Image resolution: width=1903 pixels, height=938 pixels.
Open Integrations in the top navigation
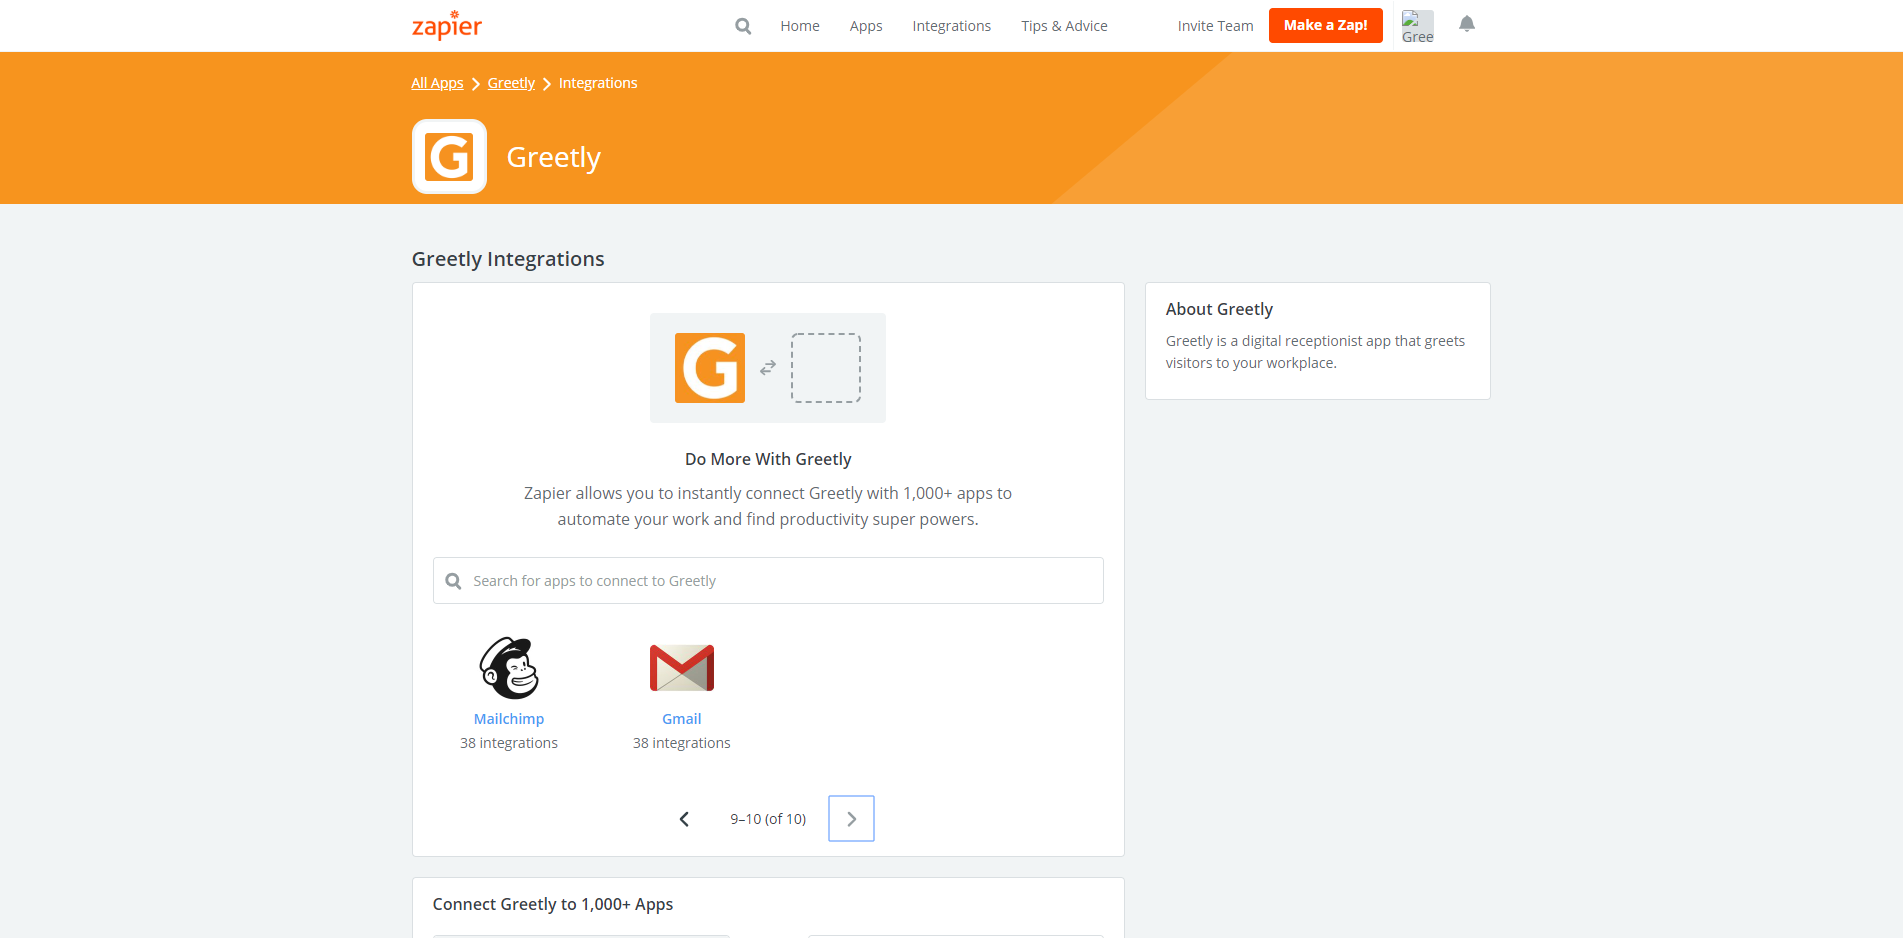(x=951, y=26)
